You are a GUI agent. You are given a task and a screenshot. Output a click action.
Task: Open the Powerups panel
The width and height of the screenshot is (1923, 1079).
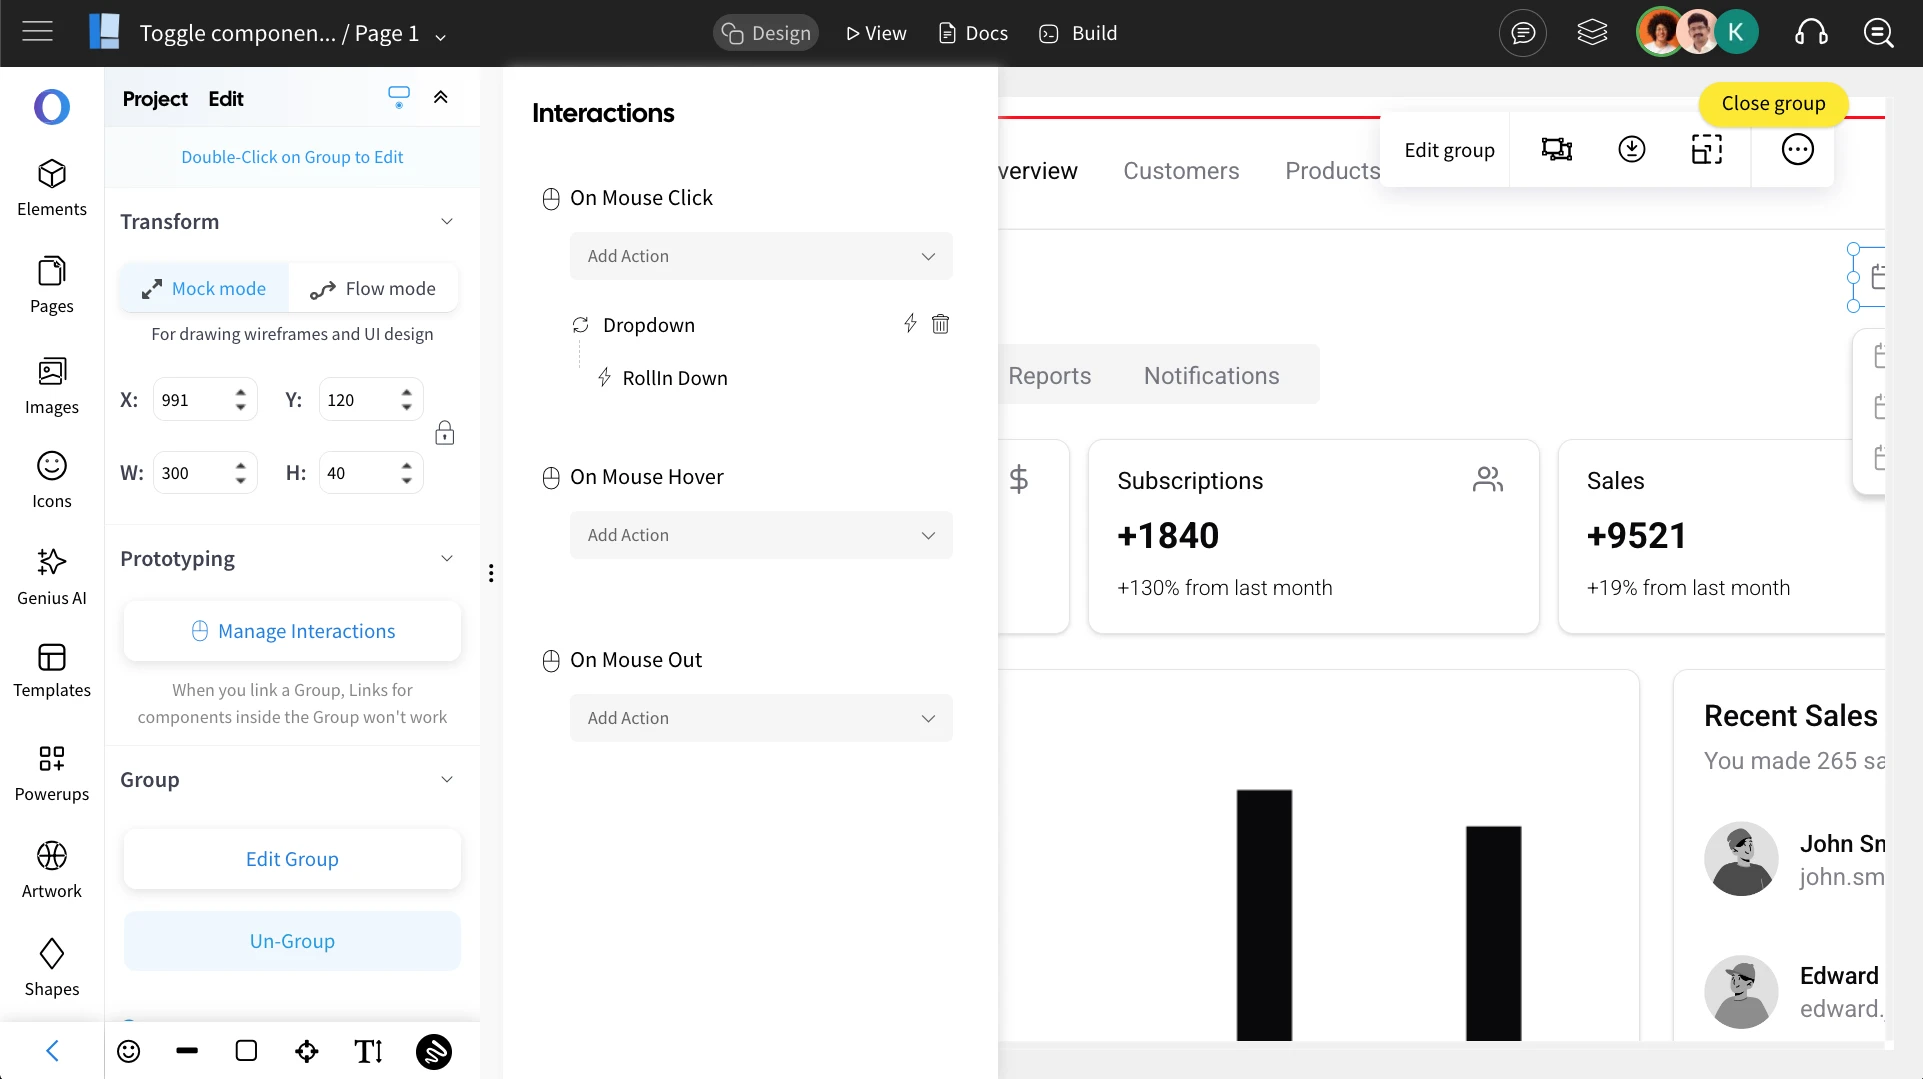tap(52, 773)
